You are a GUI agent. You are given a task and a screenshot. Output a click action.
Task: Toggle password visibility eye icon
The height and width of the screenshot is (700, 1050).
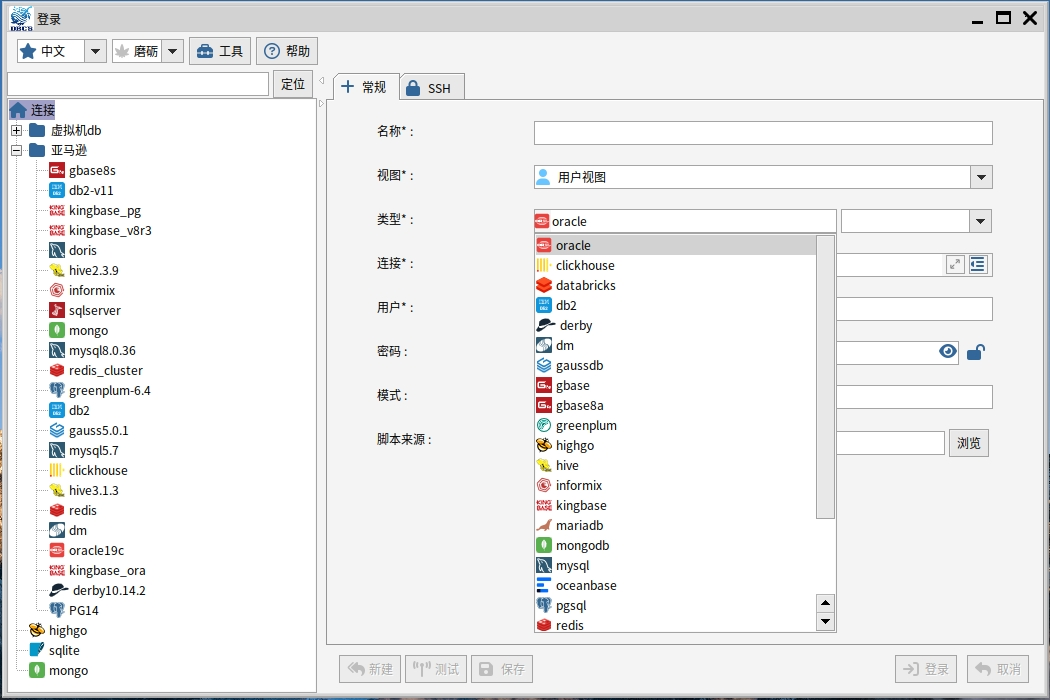click(948, 352)
